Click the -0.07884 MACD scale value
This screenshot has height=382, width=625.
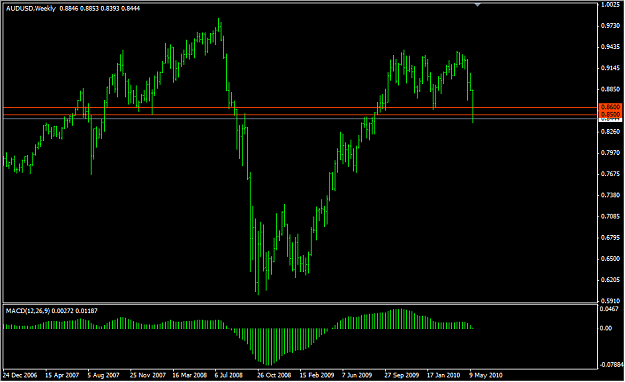coord(611,364)
